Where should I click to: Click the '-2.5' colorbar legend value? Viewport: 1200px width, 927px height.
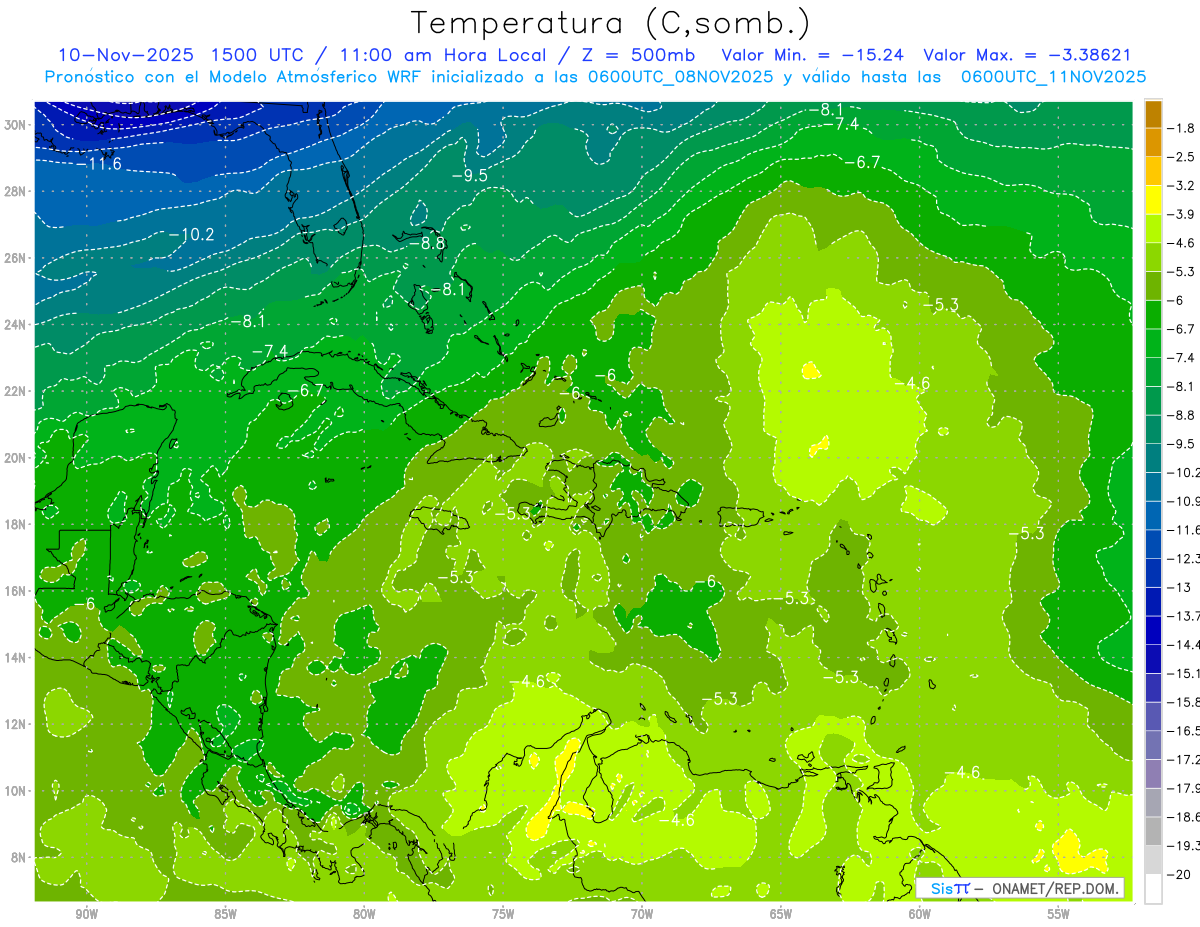point(1182,157)
